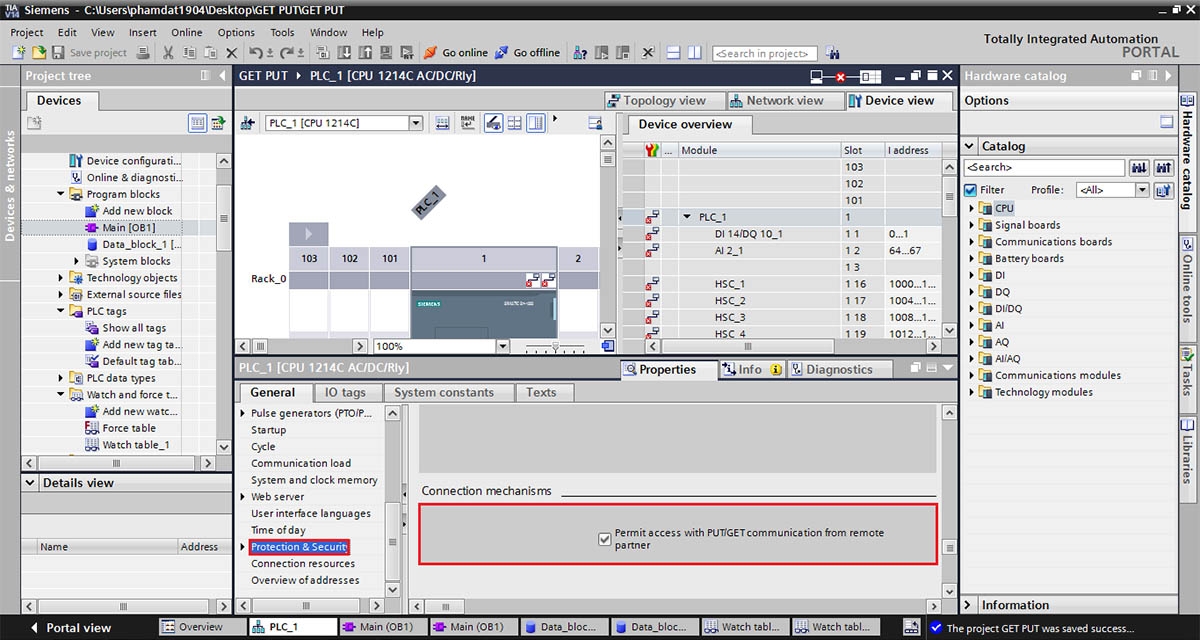This screenshot has width=1200, height=640.
Task: Click split editor horizontally icon
Action: tap(673, 53)
